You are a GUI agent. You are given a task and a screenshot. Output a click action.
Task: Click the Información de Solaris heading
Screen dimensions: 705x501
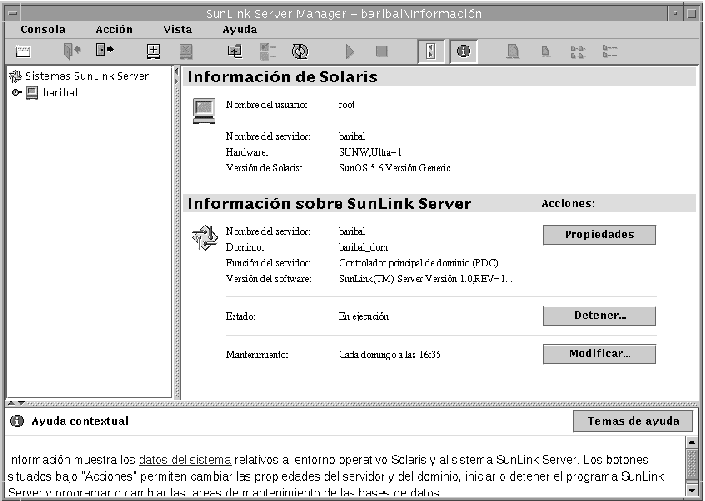coord(282,77)
